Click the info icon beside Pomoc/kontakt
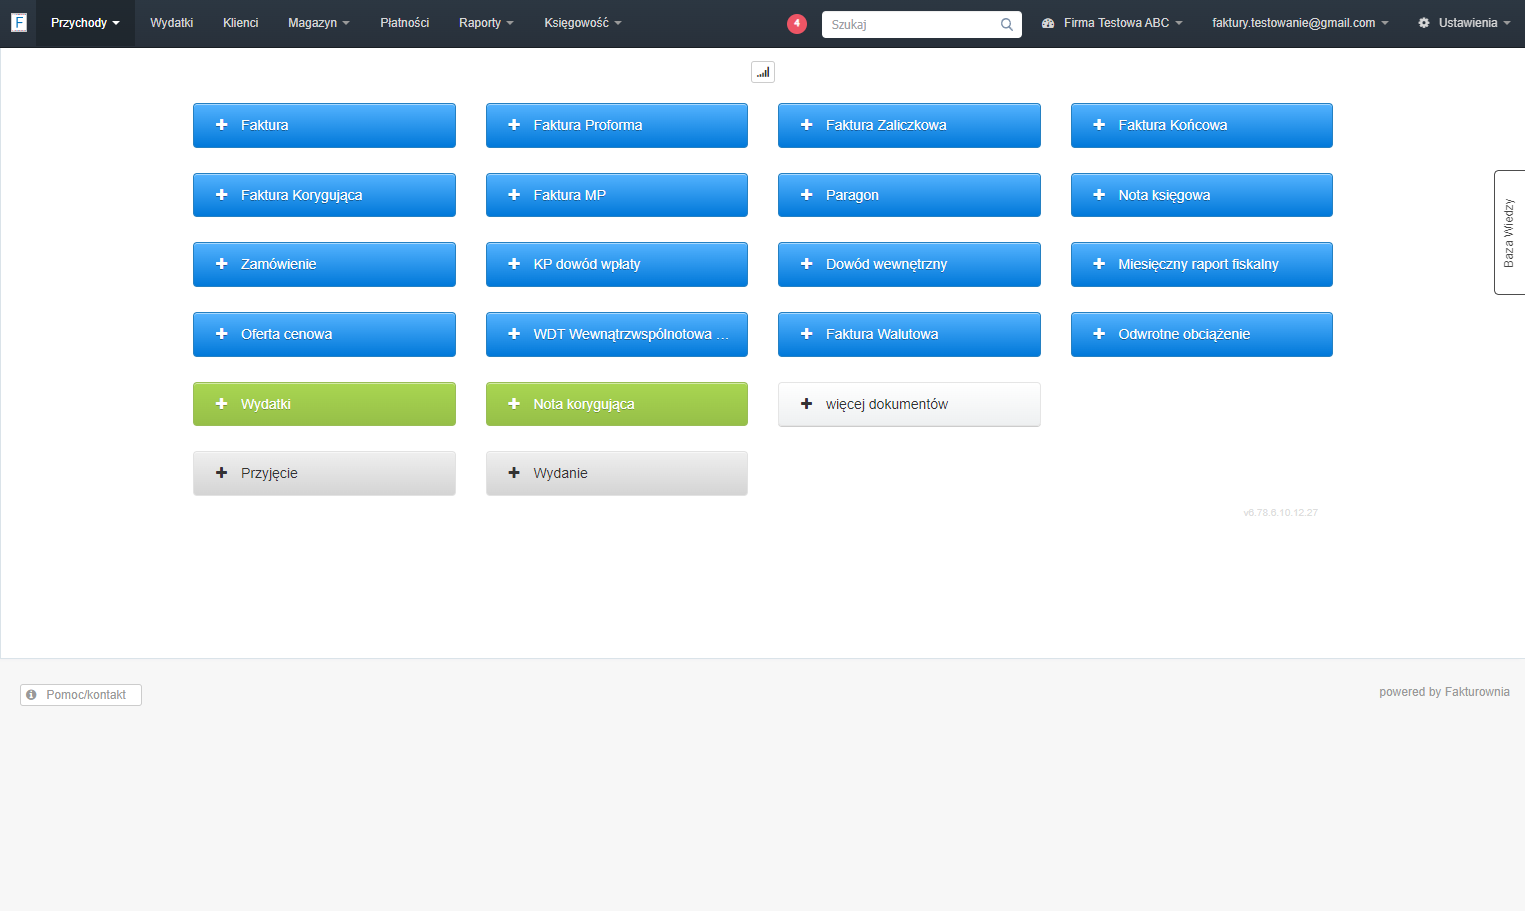The image size is (1525, 911). tap(31, 695)
